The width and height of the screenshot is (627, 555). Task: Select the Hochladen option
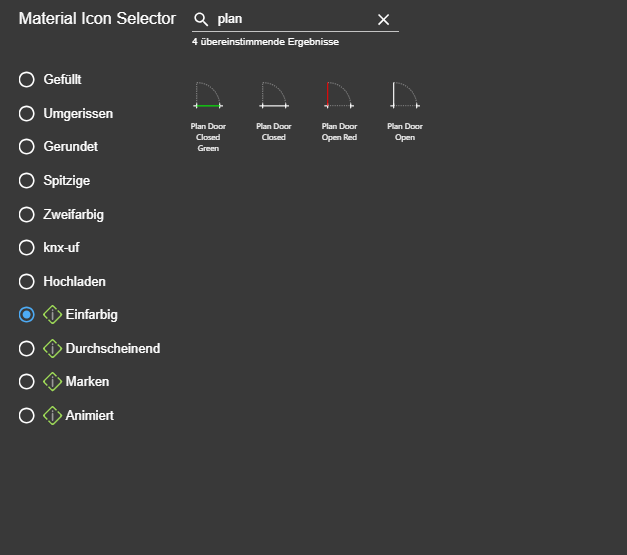point(27,281)
